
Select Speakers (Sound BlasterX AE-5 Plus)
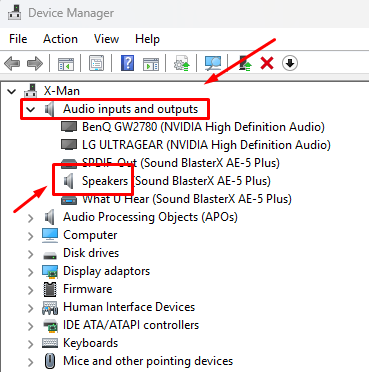point(176,181)
